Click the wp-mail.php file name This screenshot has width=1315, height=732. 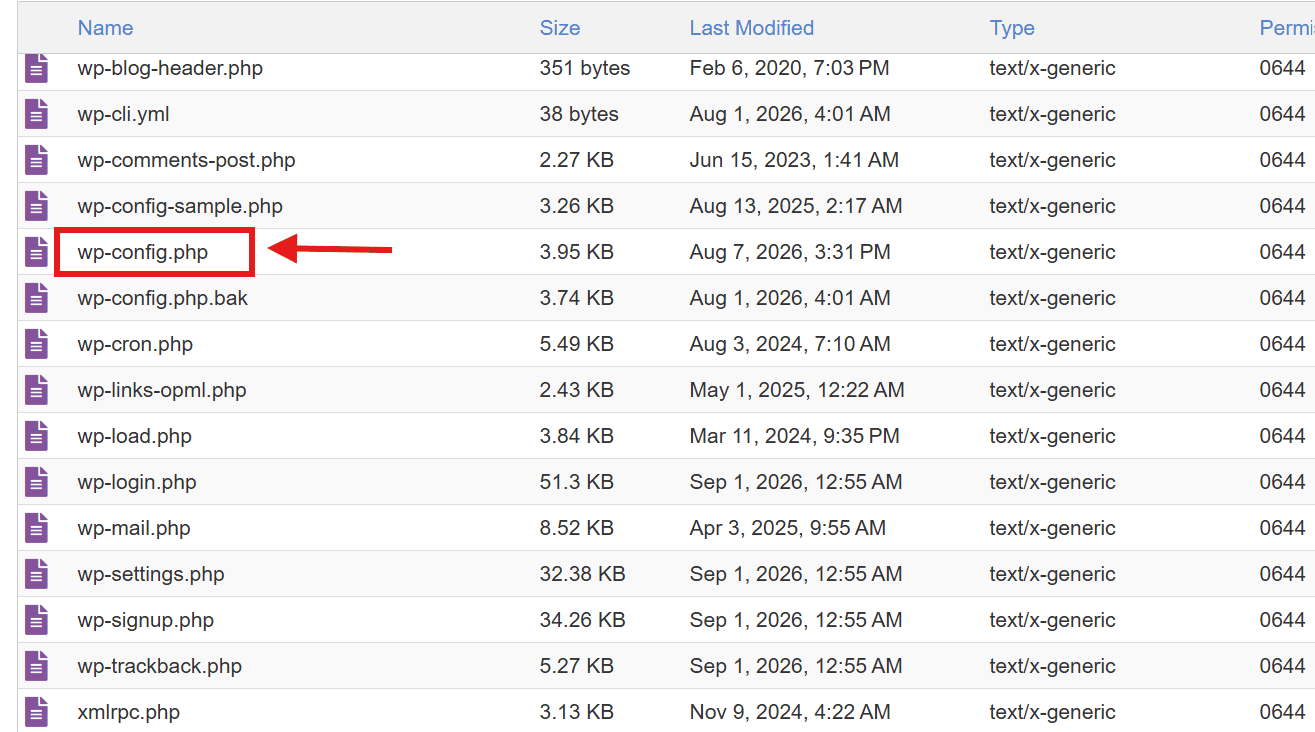coord(134,528)
